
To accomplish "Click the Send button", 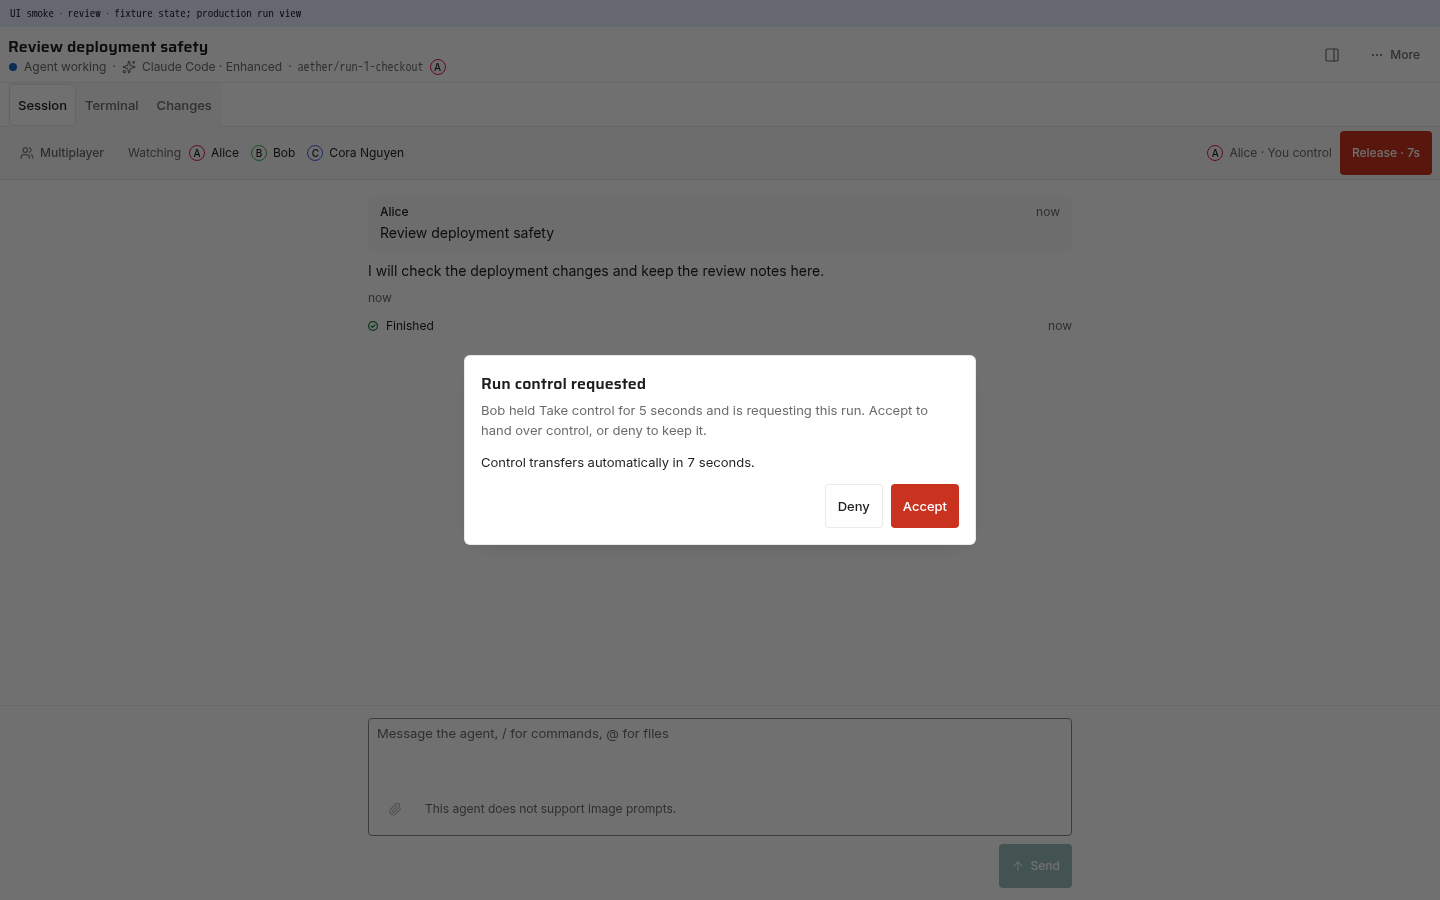I will [1035, 866].
